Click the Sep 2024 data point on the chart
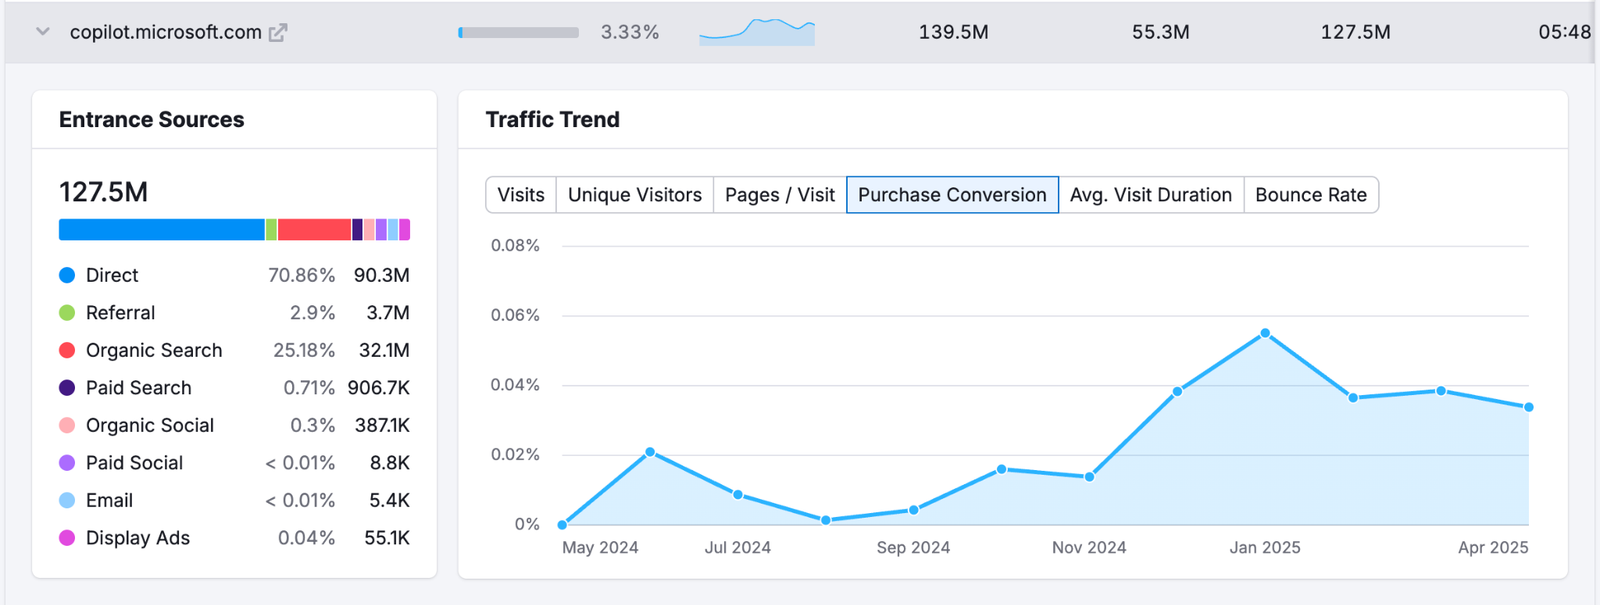The image size is (1600, 605). [x=914, y=510]
